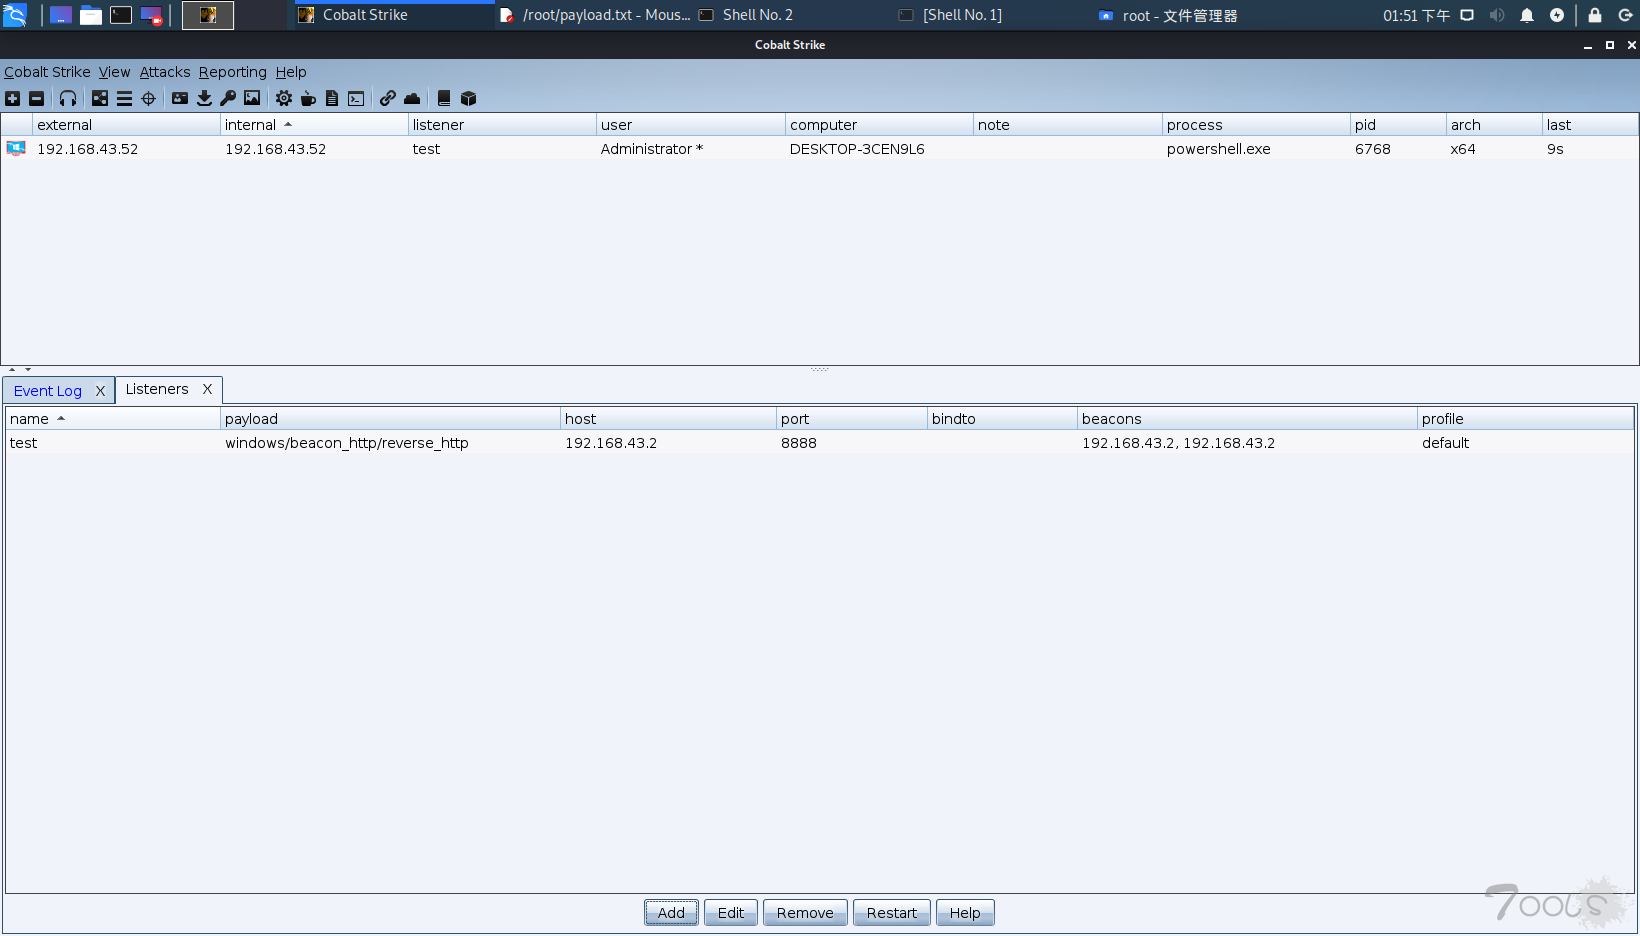Switch to /root/payload.txt Mousepad window
The width and height of the screenshot is (1640, 936).
[x=595, y=15]
